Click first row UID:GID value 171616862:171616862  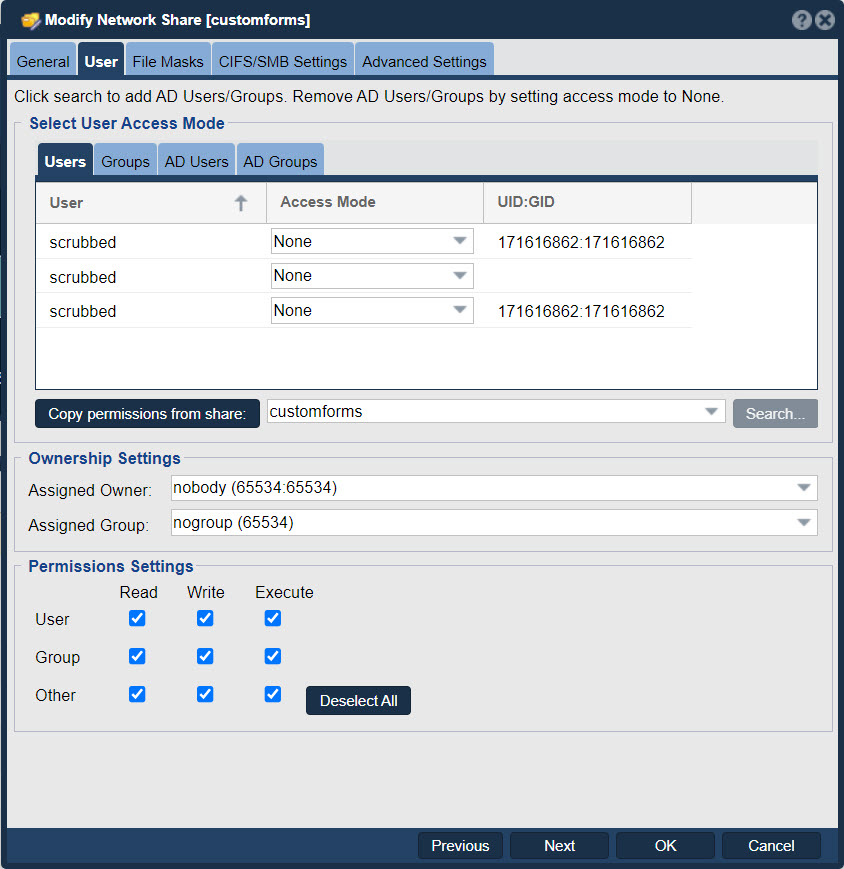click(581, 242)
